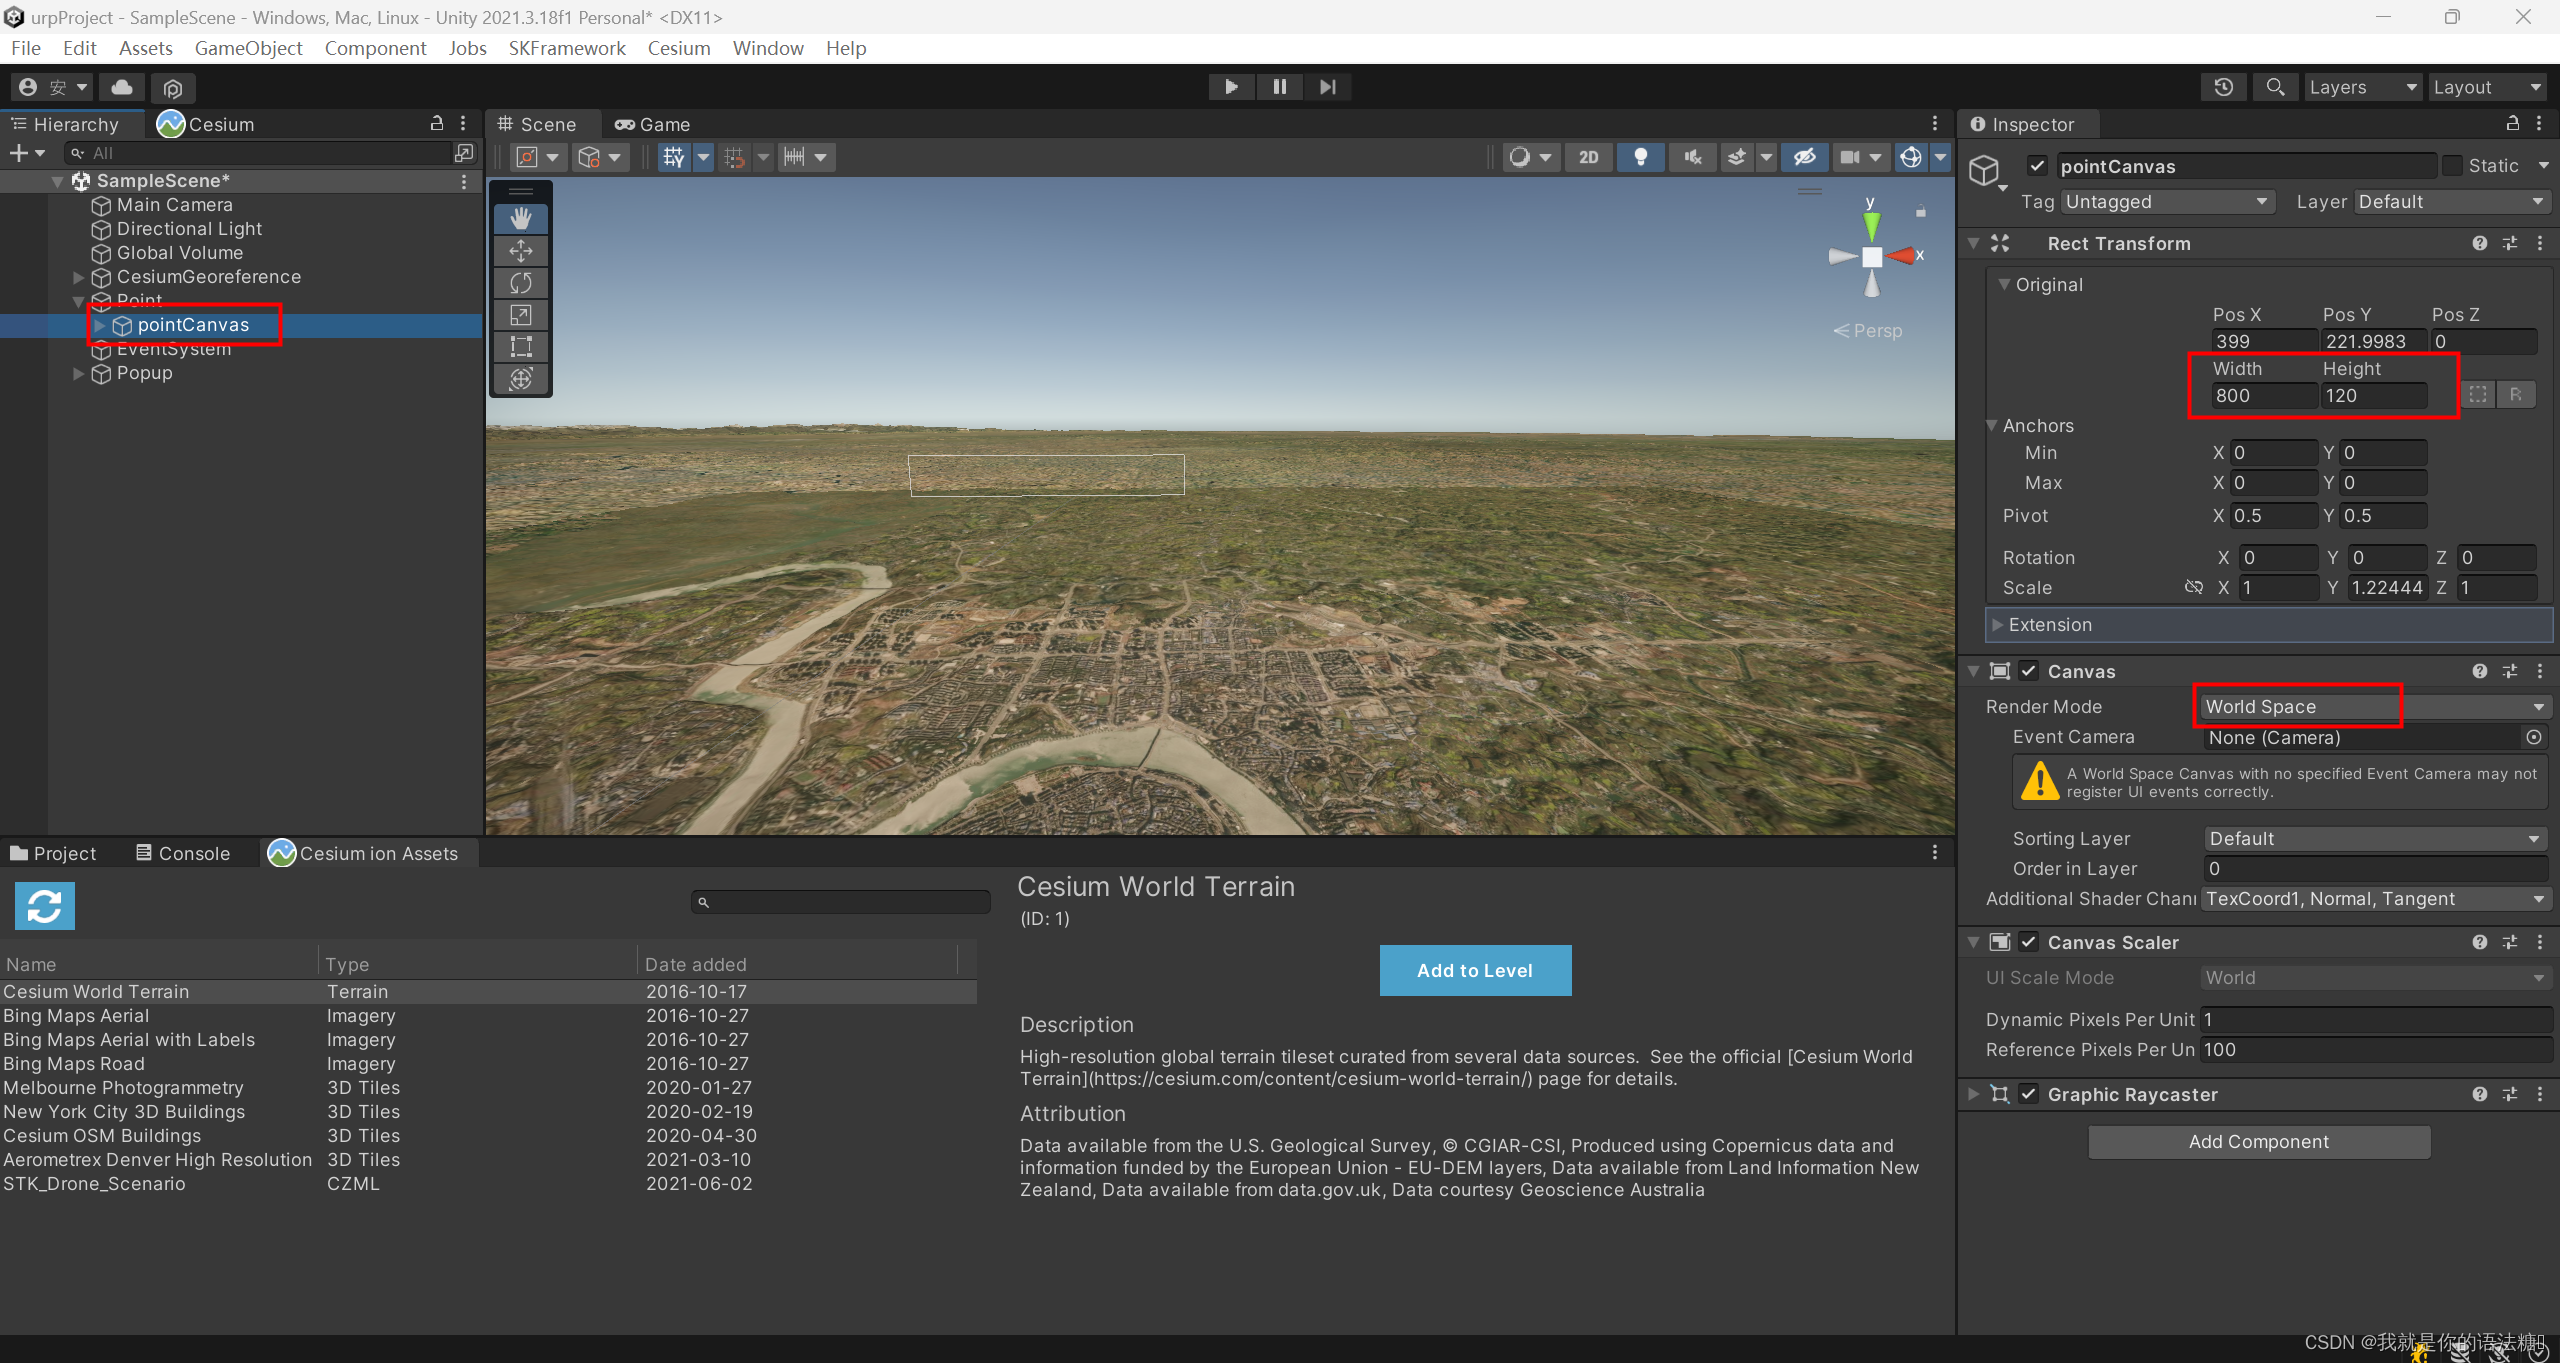This screenshot has width=2560, height=1363.
Task: Select the Rotate tool
Action: pos(520,283)
